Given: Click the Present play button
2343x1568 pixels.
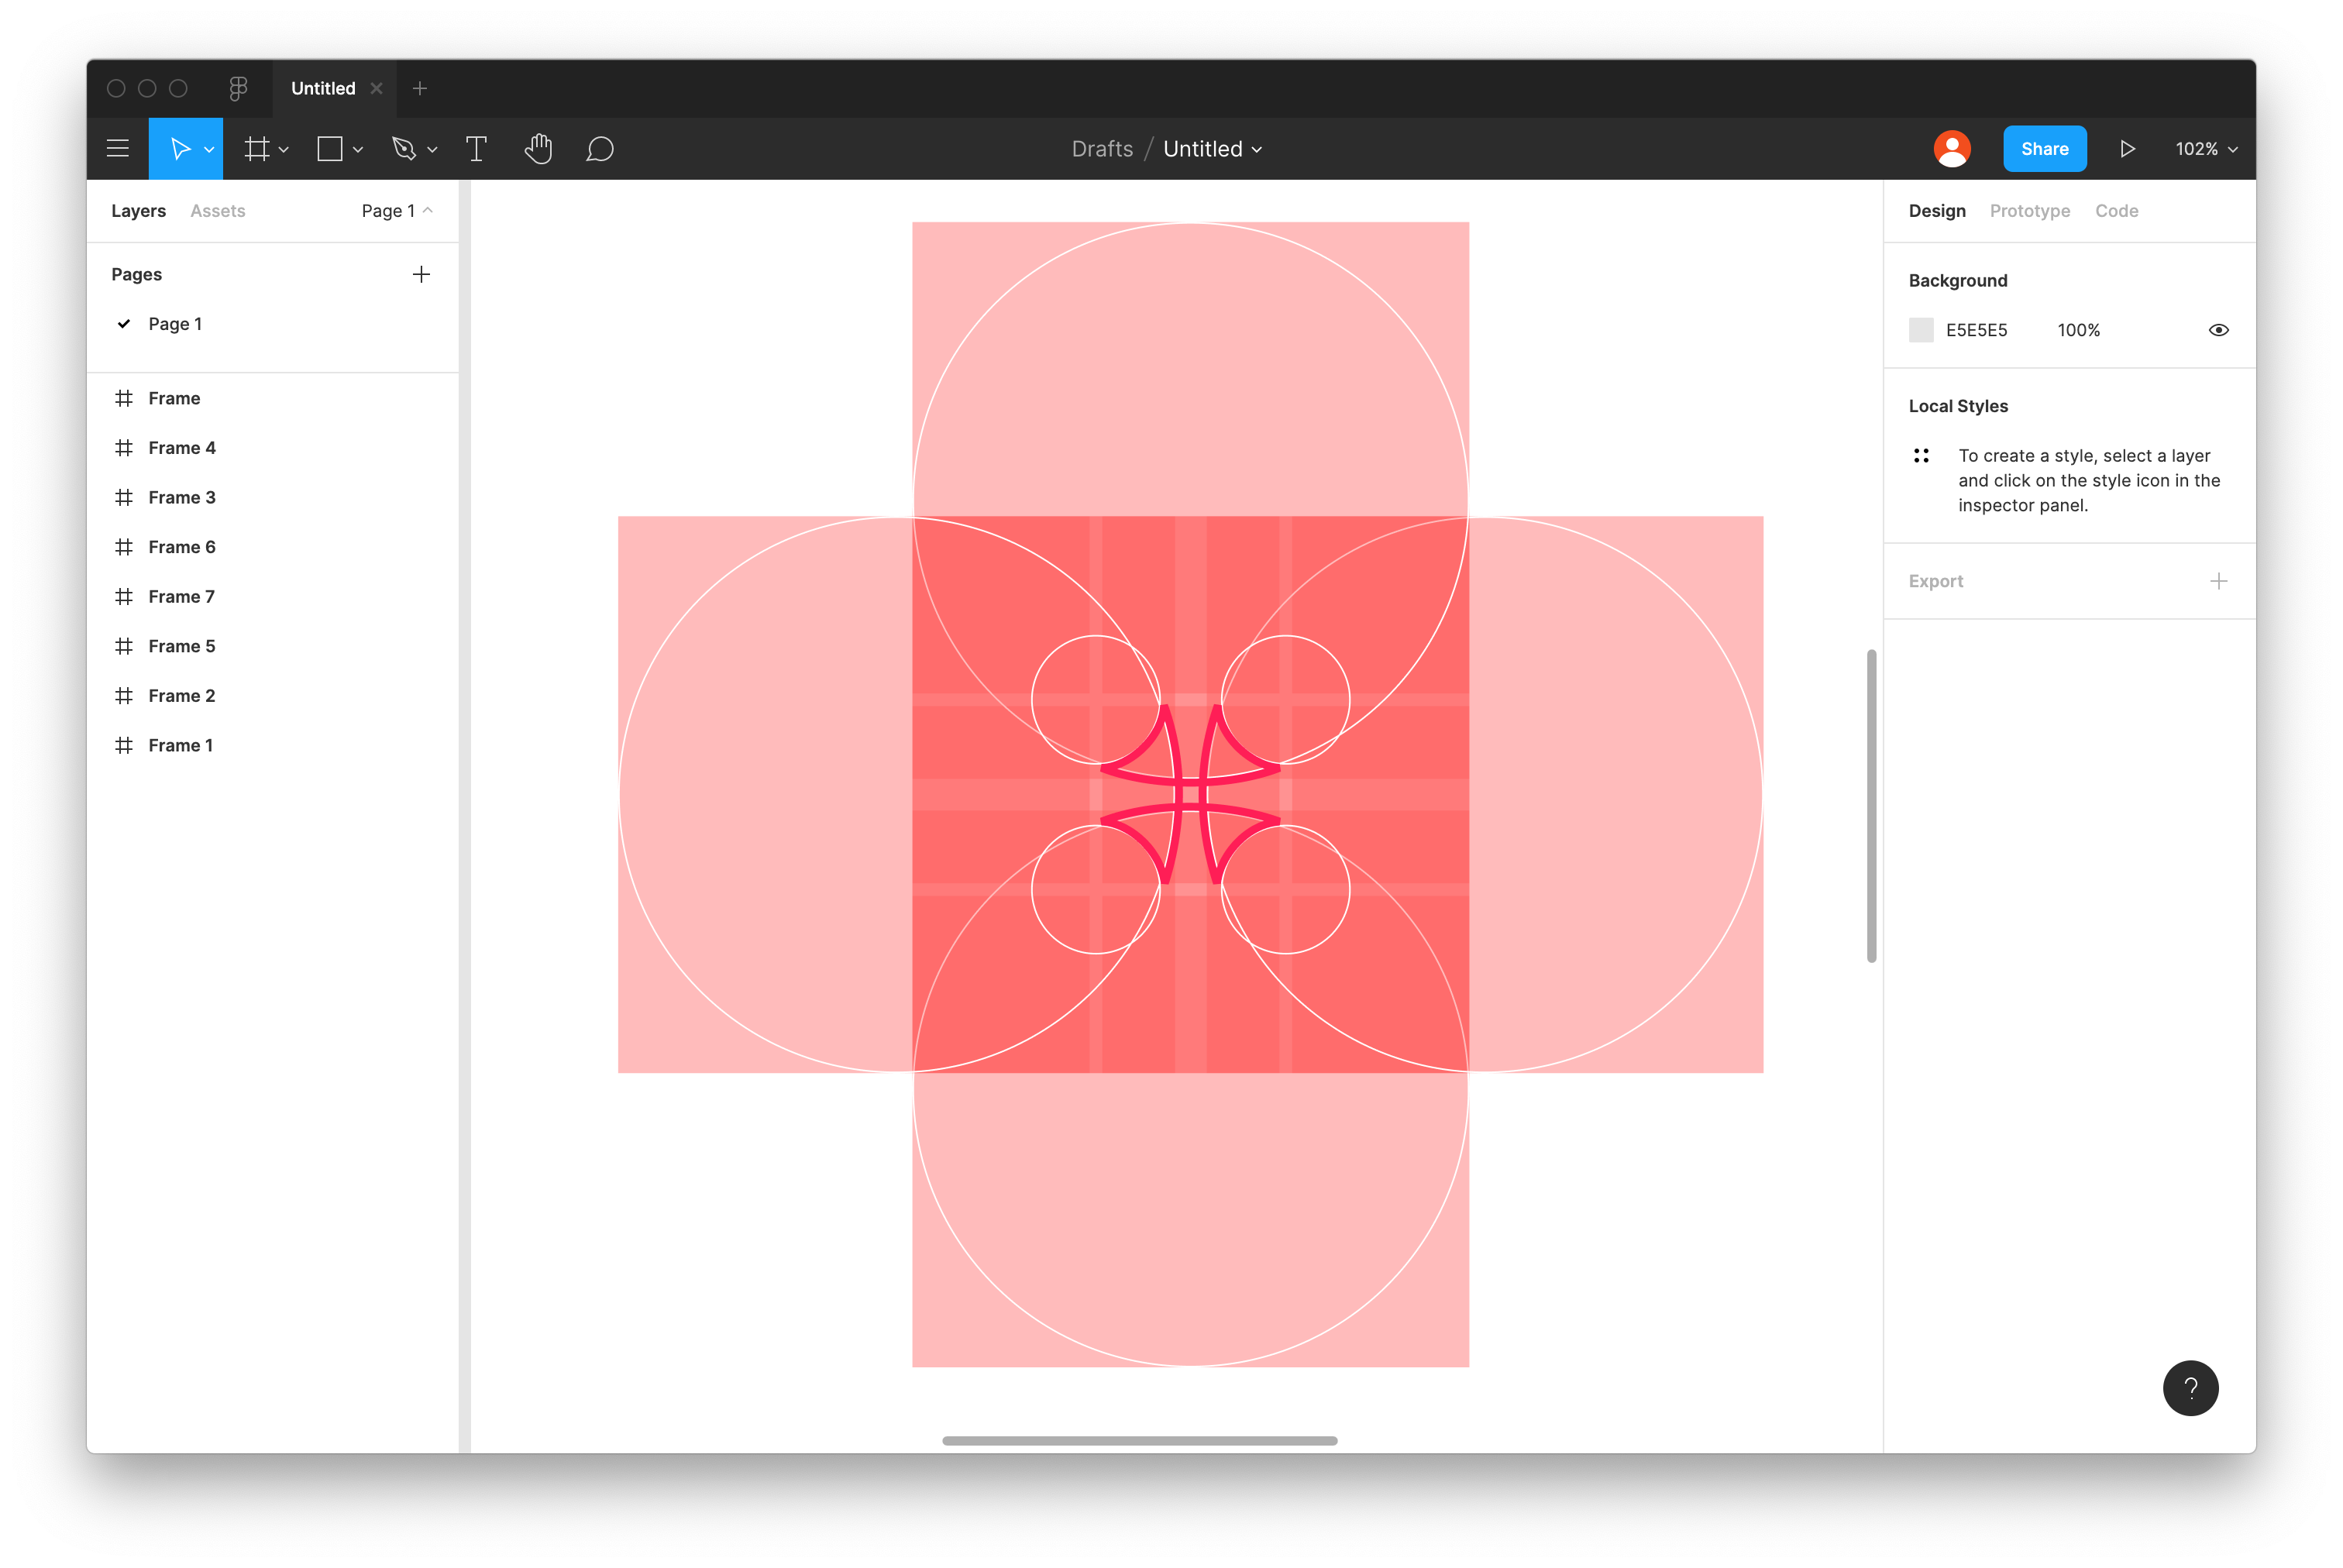Looking at the screenshot, I should [2127, 149].
